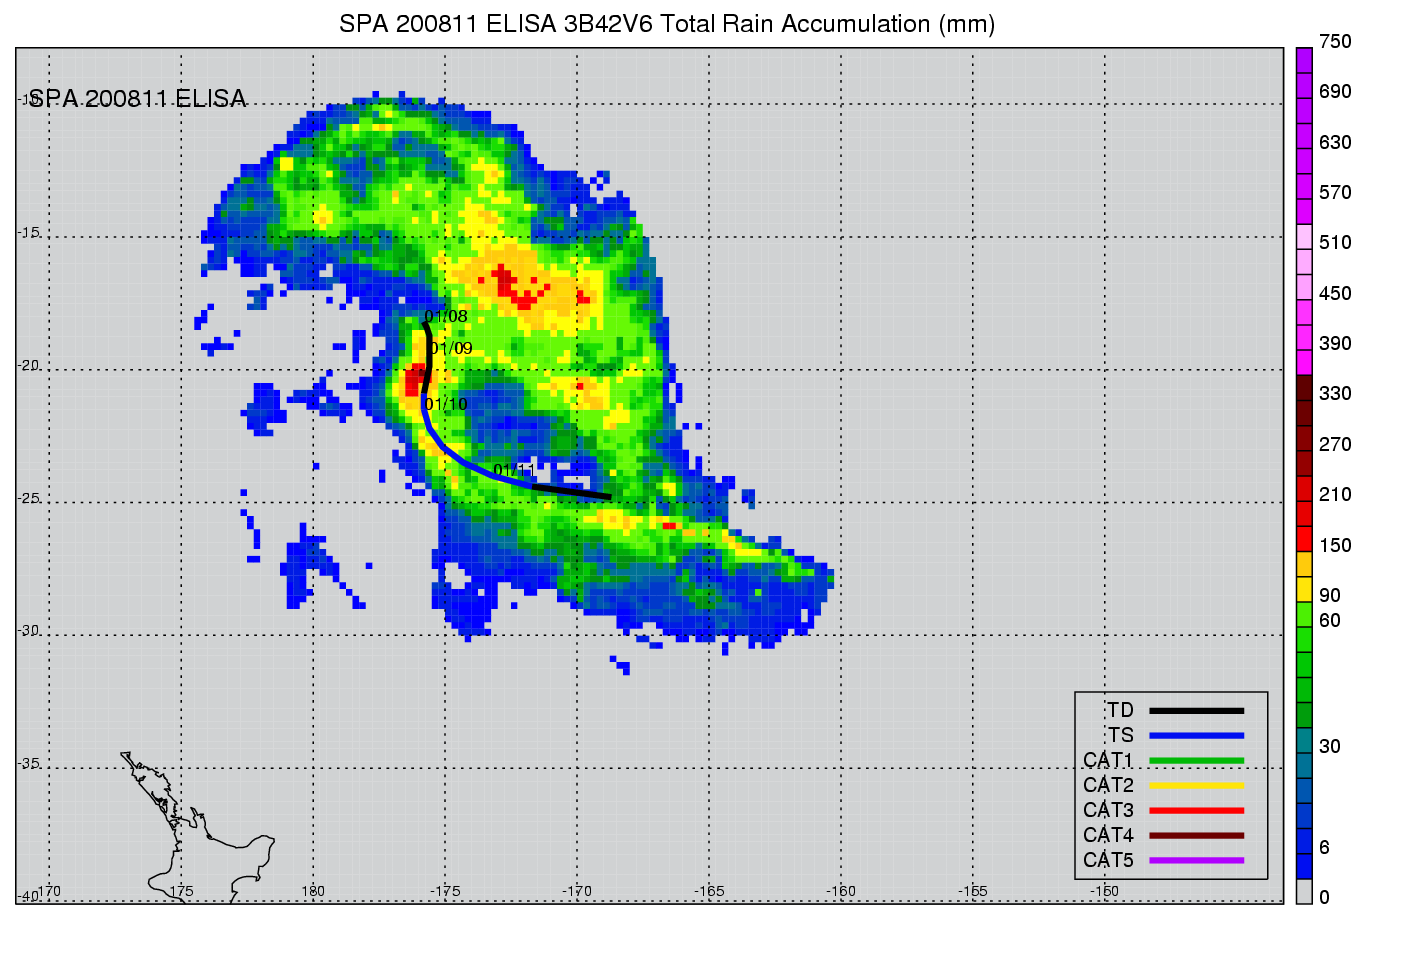Select the 01/09 track date label

(452, 349)
